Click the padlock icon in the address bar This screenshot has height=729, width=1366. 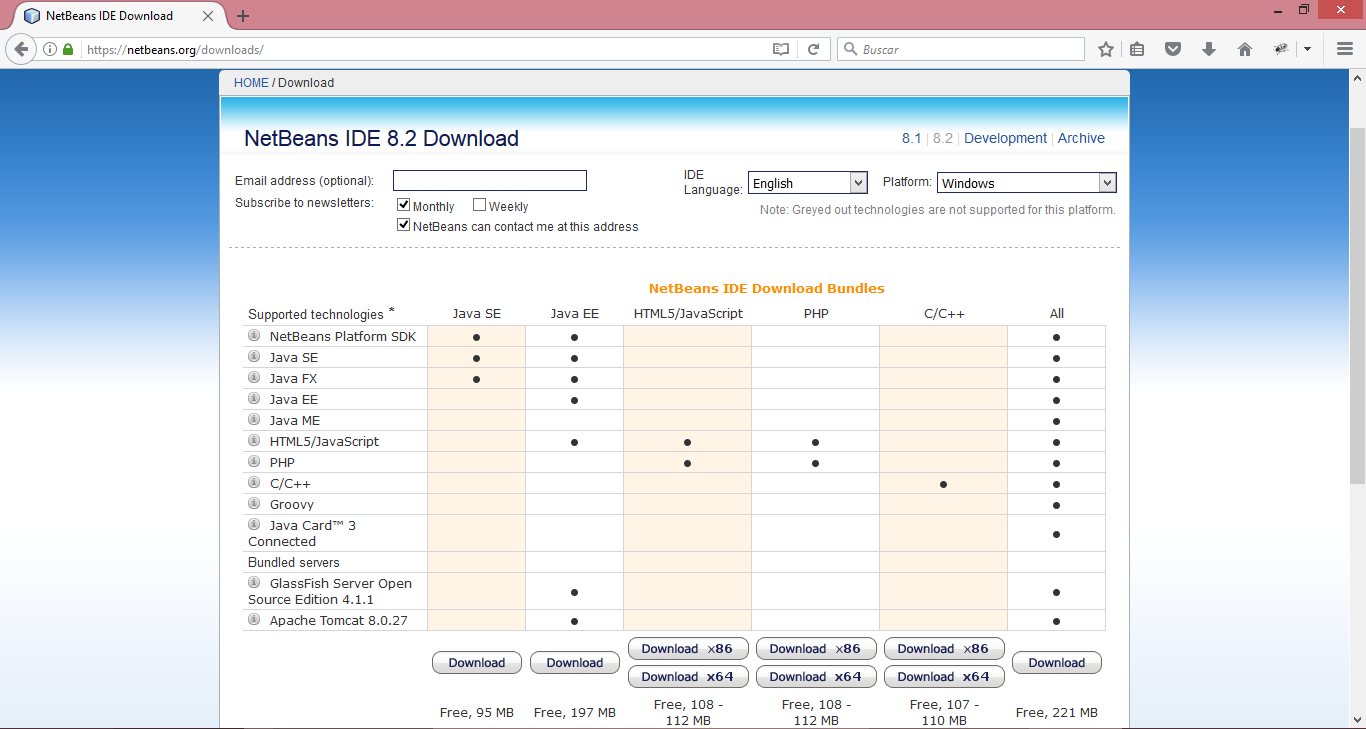point(66,48)
